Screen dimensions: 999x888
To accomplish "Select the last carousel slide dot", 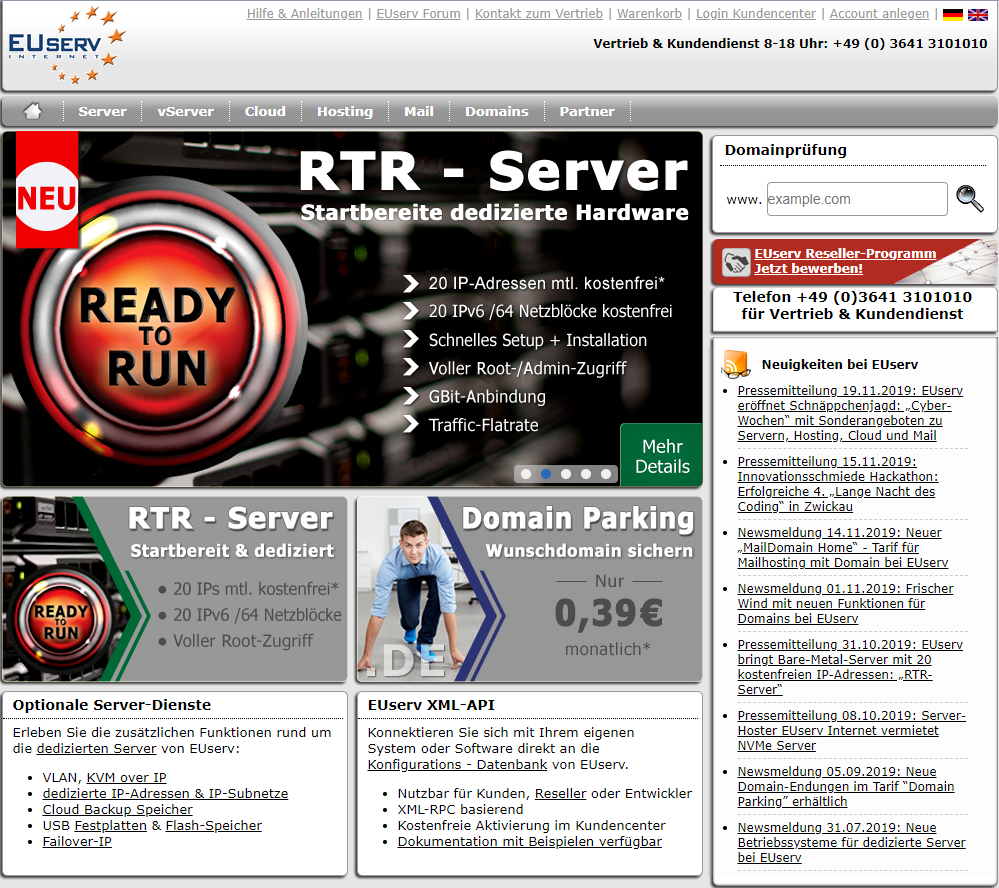I will pyautogui.click(x=606, y=474).
